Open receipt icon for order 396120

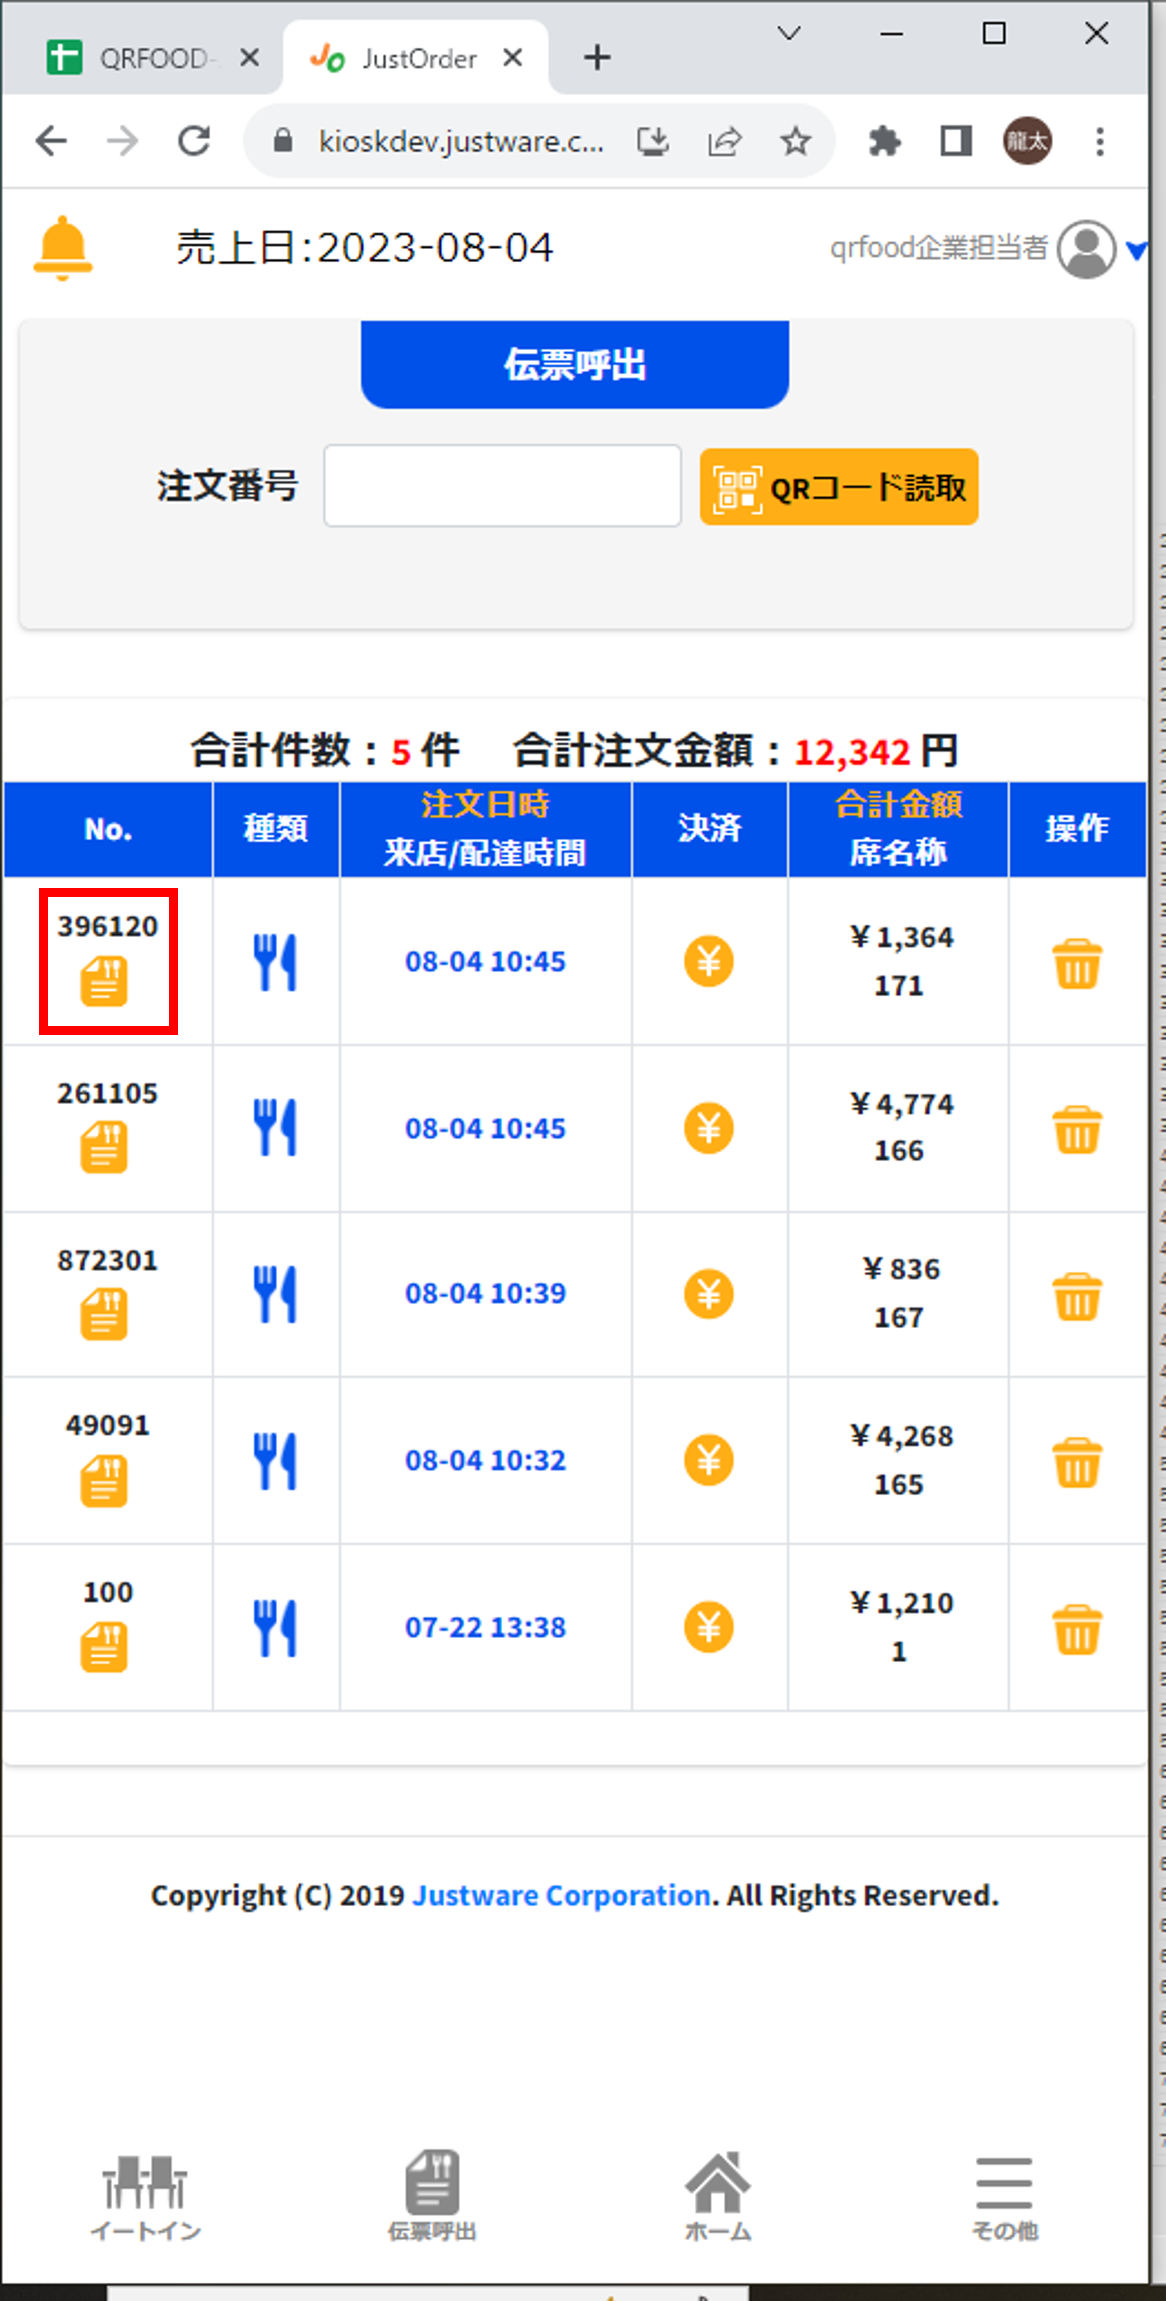[104, 981]
